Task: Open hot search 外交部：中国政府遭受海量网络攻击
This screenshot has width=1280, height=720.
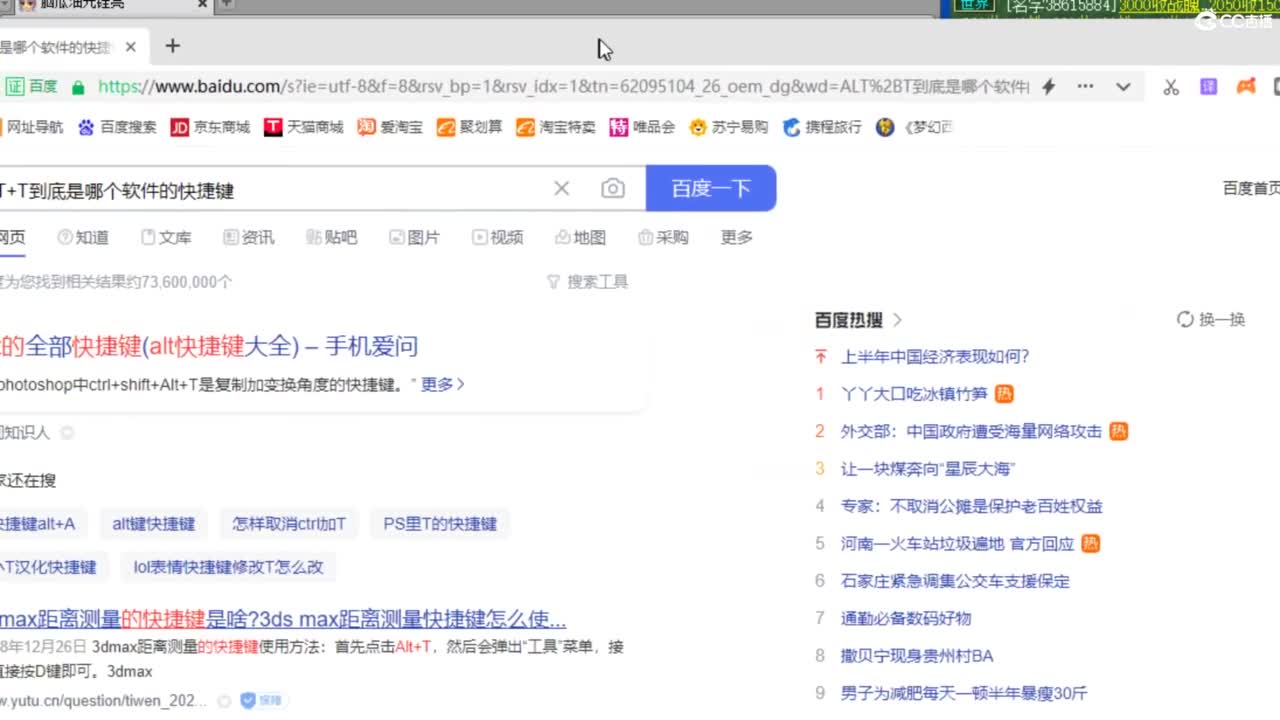Action: click(971, 431)
